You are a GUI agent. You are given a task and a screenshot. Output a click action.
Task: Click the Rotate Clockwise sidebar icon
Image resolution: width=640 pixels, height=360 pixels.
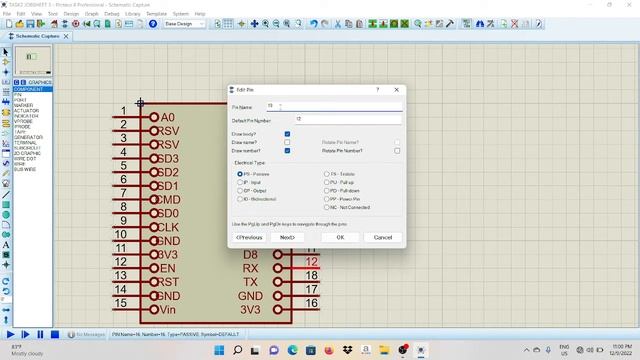[6, 281]
